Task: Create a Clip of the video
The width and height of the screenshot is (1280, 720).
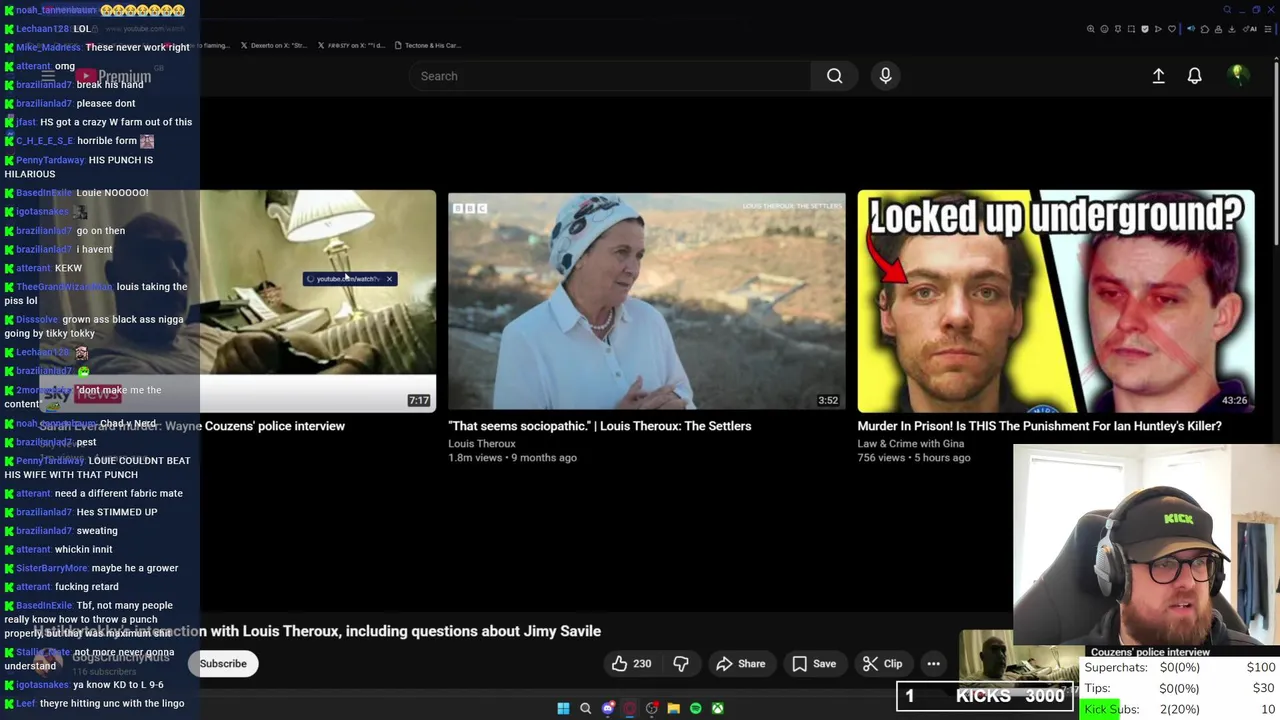Action: pyautogui.click(x=882, y=664)
